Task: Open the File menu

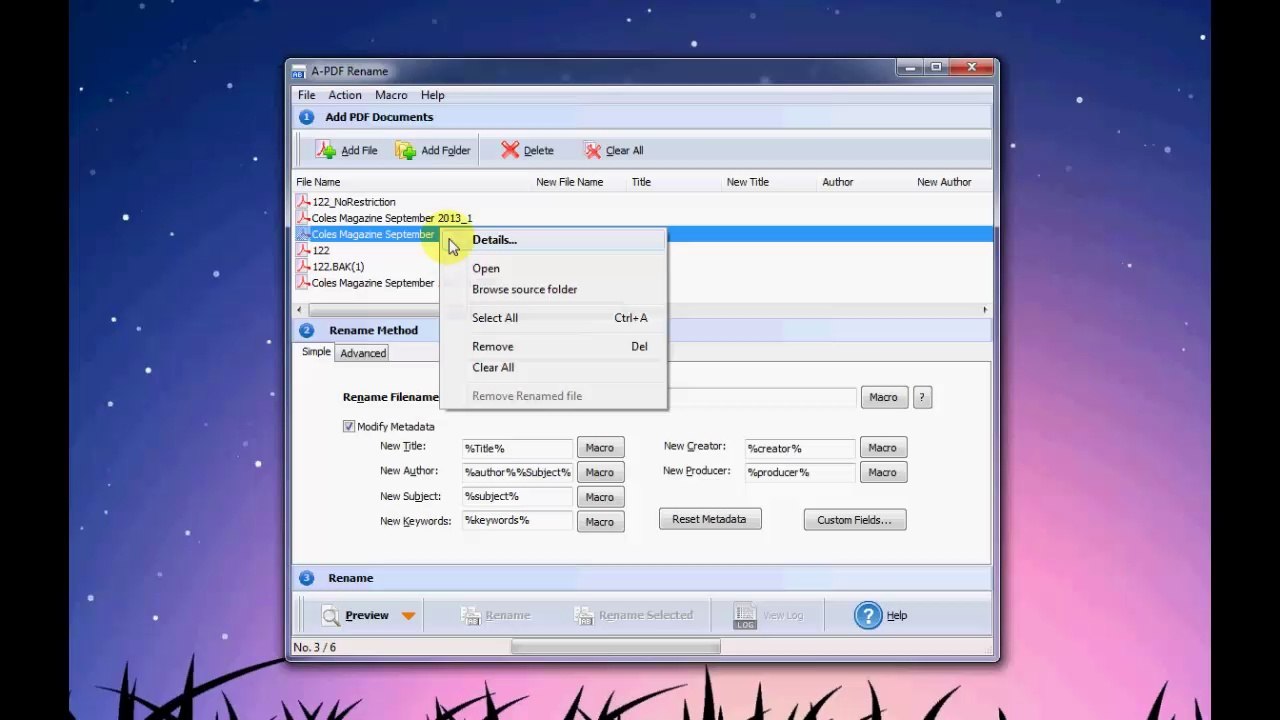Action: click(x=306, y=95)
